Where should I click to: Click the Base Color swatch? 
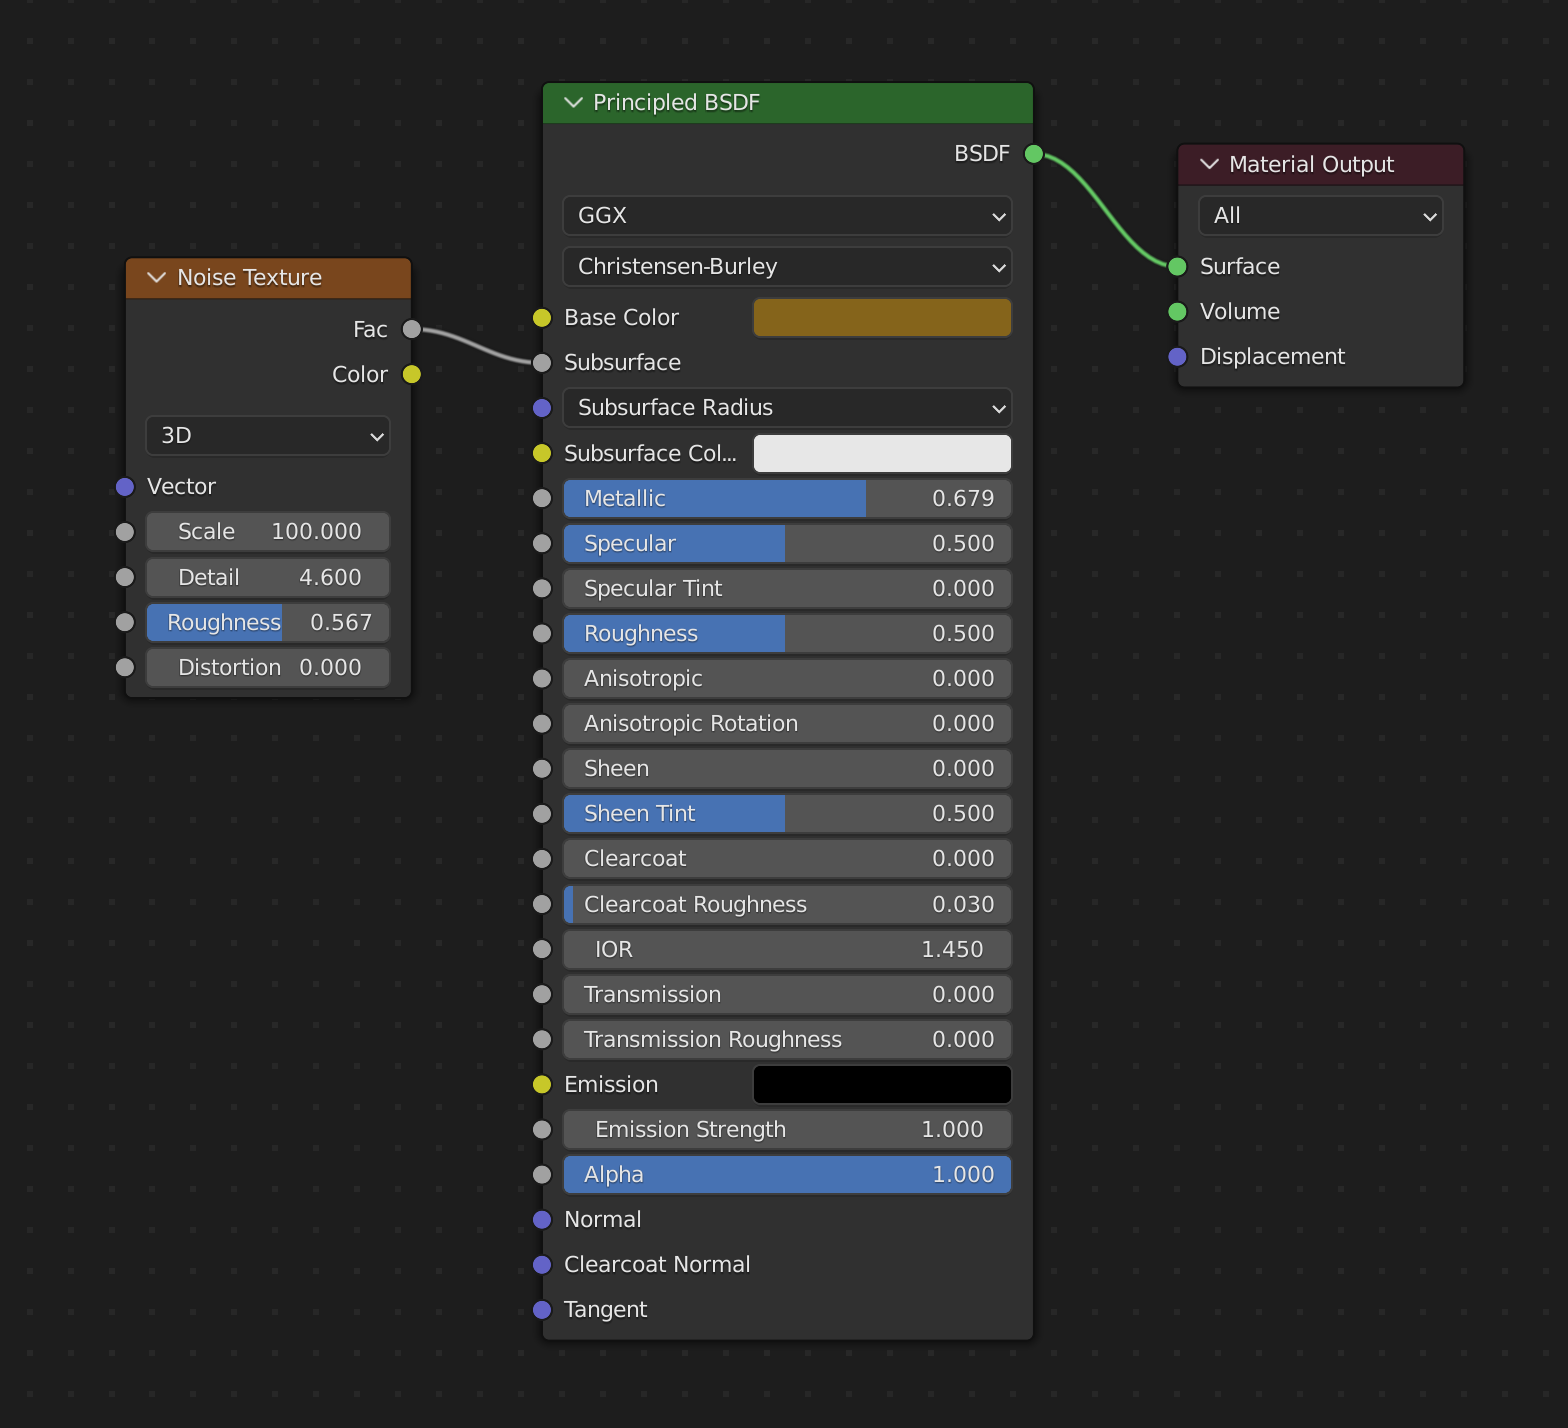(x=881, y=318)
